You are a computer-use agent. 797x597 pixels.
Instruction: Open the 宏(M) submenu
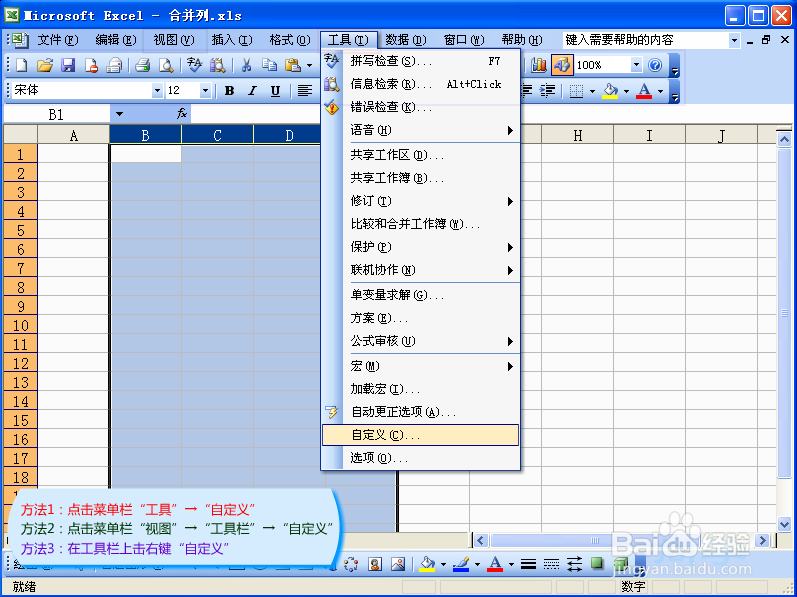point(420,366)
